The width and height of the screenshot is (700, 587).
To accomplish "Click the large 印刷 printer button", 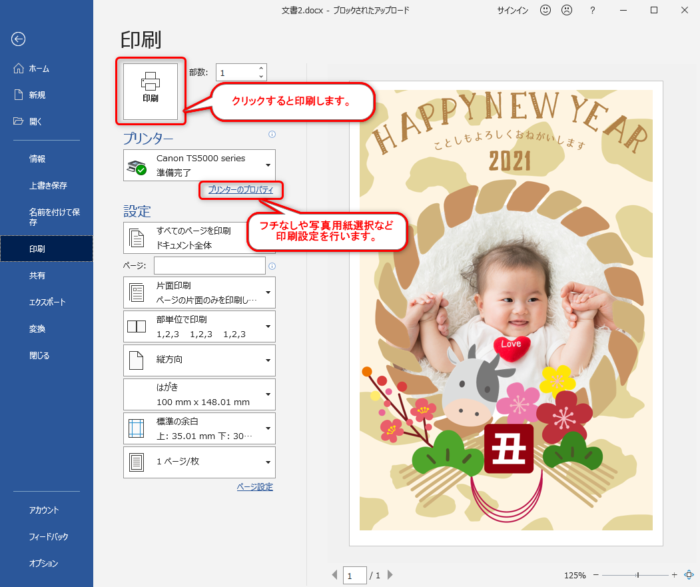I will click(x=150, y=89).
